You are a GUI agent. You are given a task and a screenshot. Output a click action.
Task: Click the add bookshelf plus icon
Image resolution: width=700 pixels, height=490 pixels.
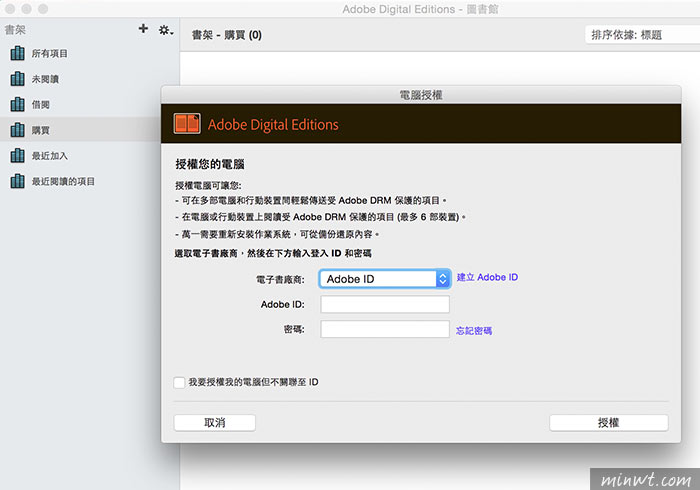coord(143,29)
